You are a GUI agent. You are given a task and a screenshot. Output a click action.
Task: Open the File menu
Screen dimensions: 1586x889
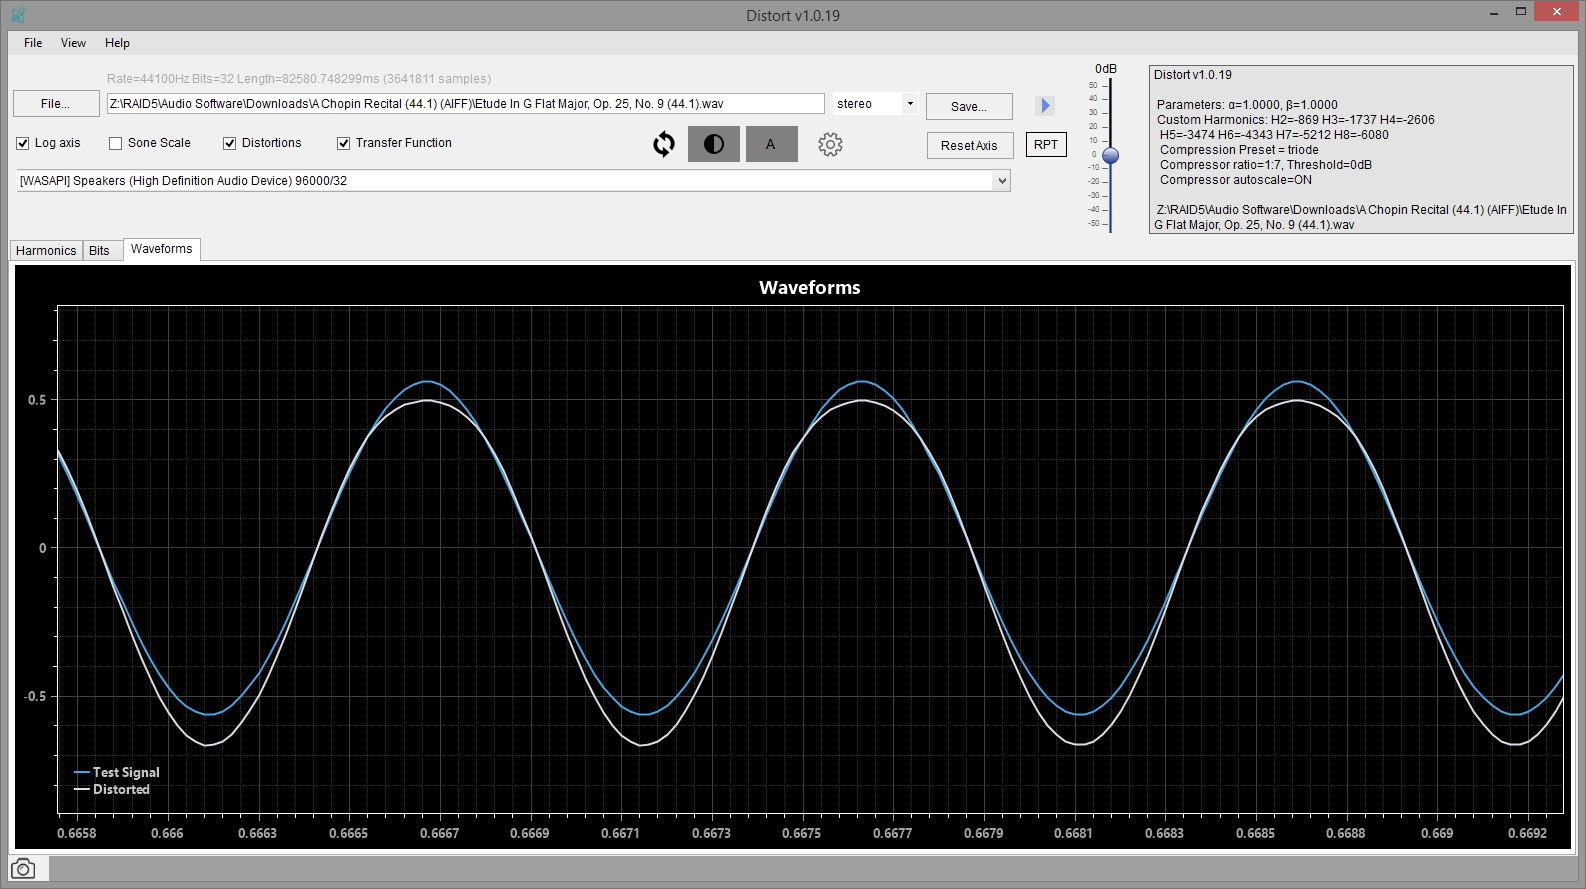33,43
